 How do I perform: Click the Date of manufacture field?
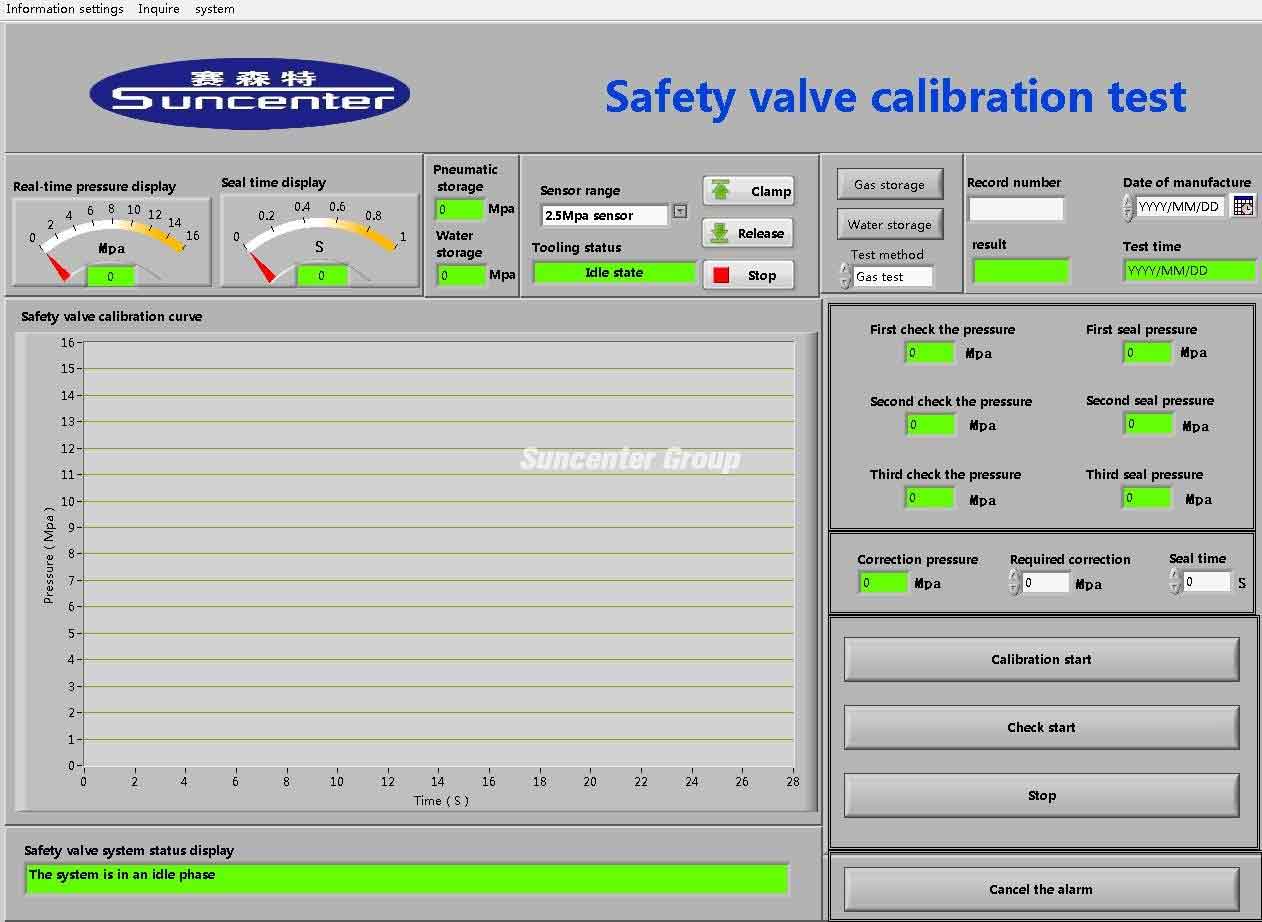[x=1180, y=207]
